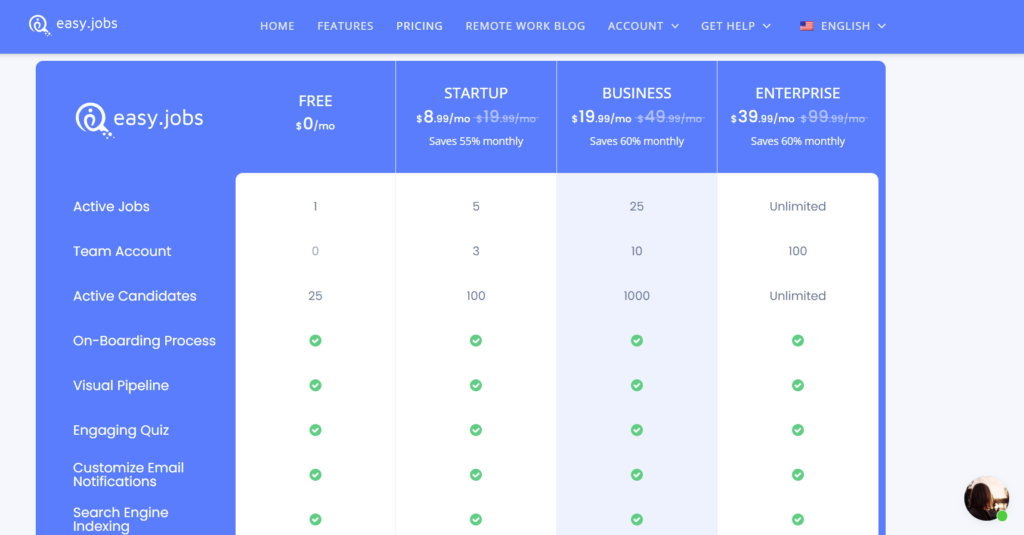1024x535 pixels.
Task: Click the 'Active Jobs' row label
Action: click(111, 206)
